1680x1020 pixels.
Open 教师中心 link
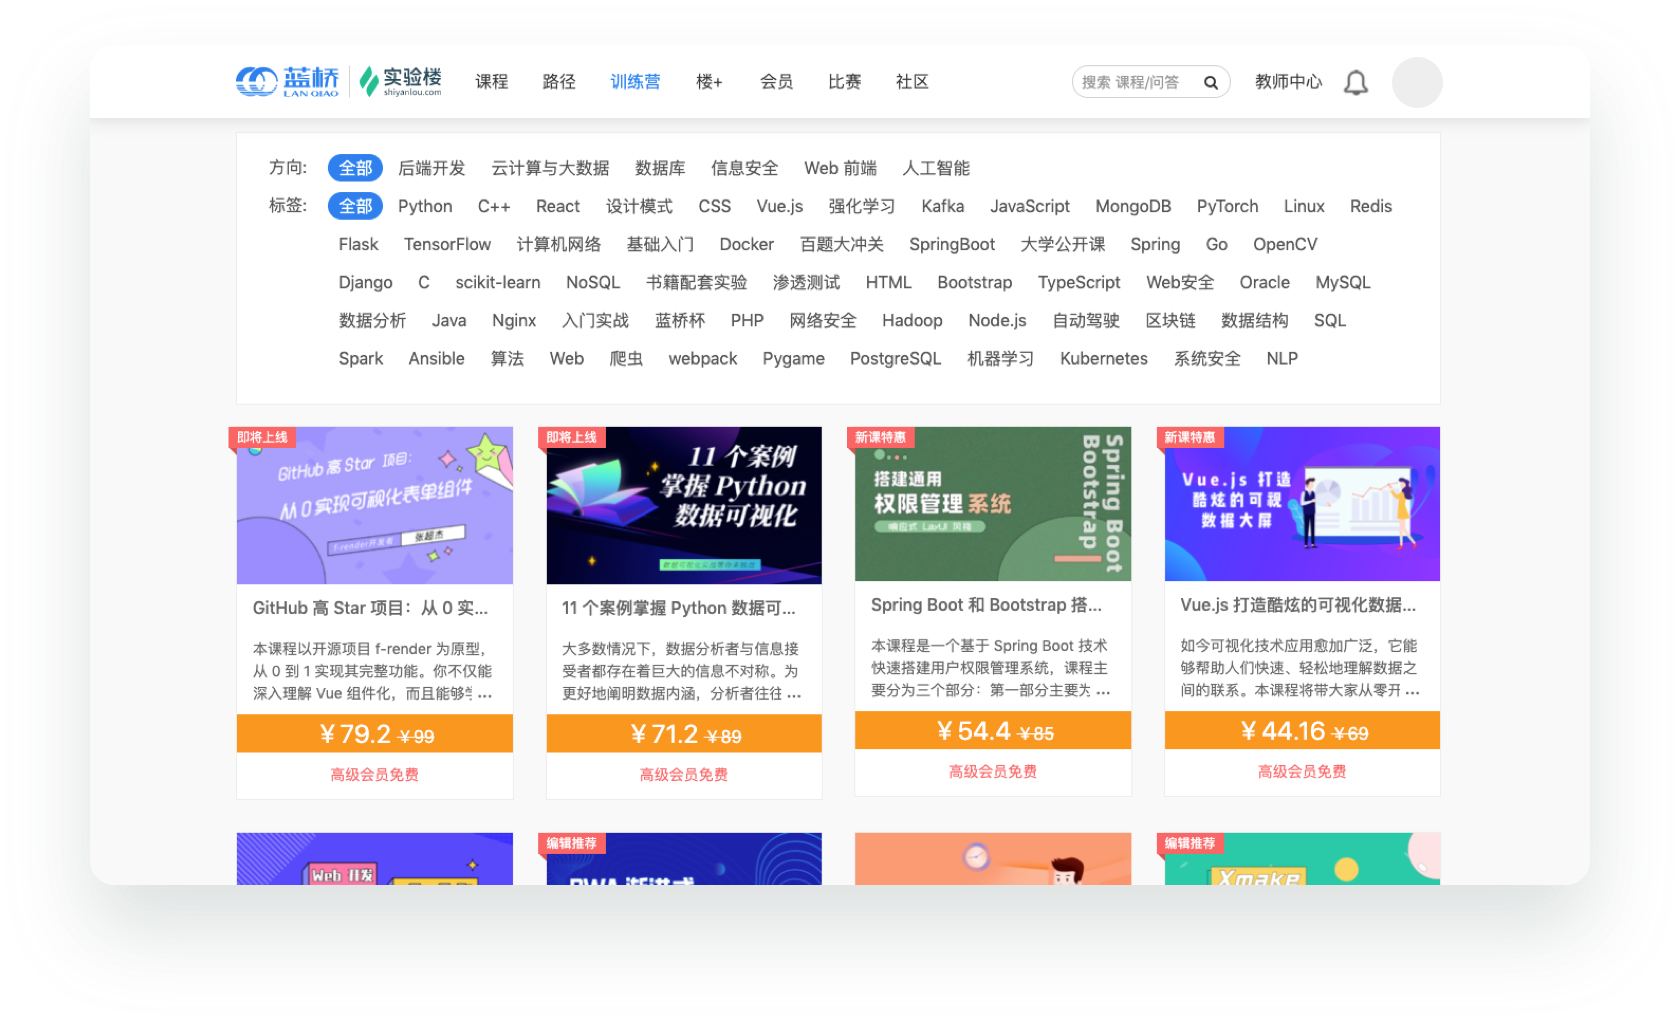point(1288,82)
